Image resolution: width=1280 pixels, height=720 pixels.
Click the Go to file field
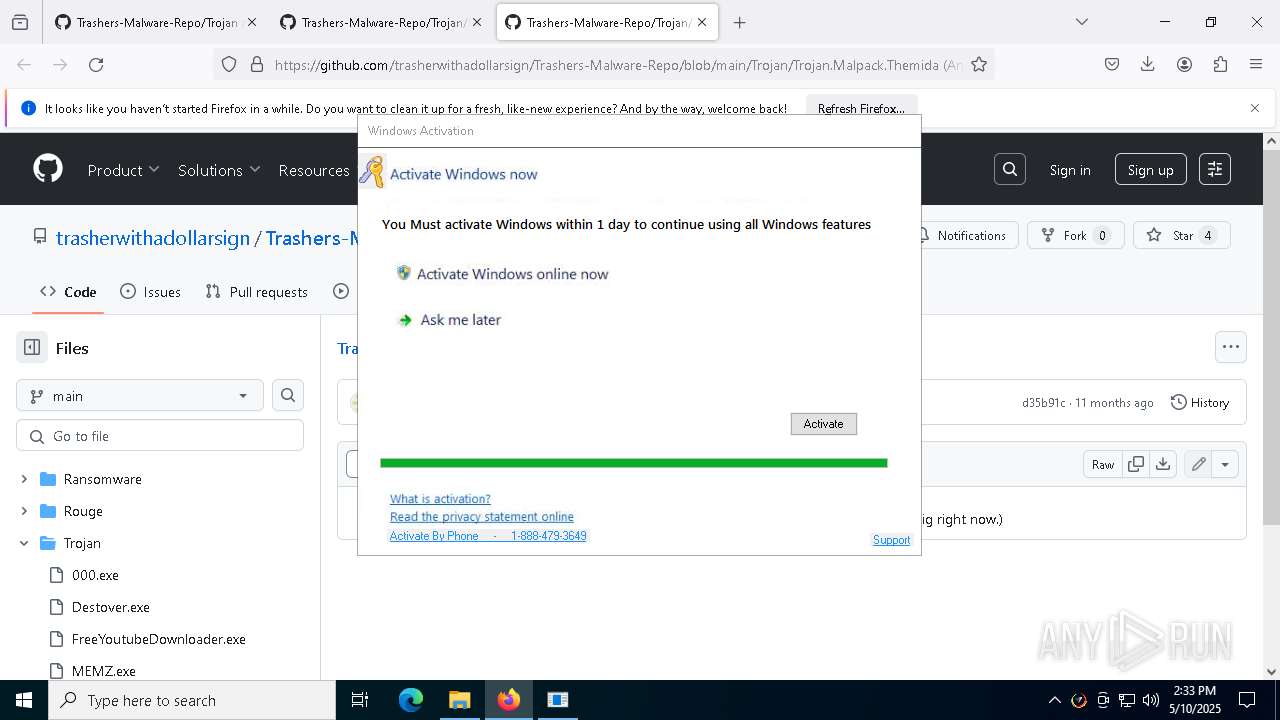160,436
